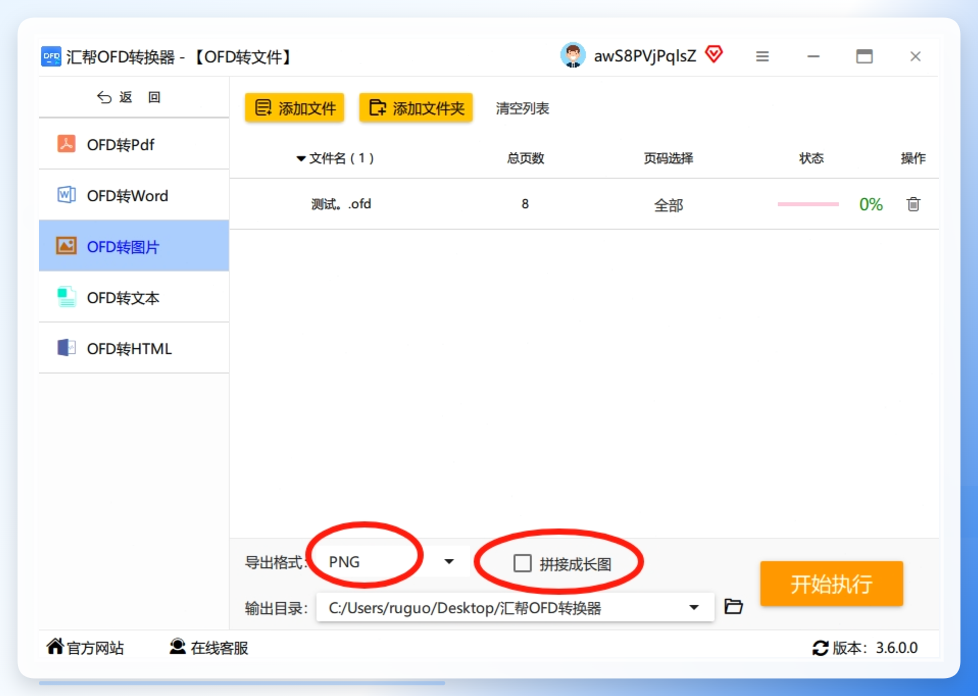The height and width of the screenshot is (696, 978).
Task: Click the 添加文件 button
Action: tap(294, 108)
